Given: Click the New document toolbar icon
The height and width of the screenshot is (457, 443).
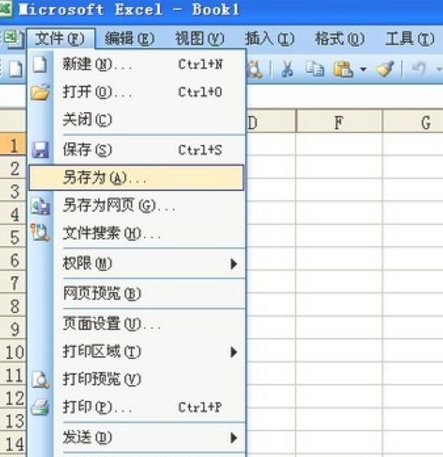Looking at the screenshot, I should point(16,69).
